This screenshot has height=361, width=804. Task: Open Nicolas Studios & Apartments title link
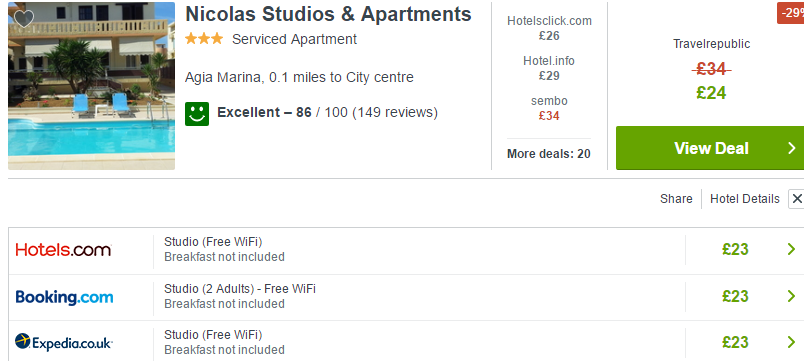328,14
